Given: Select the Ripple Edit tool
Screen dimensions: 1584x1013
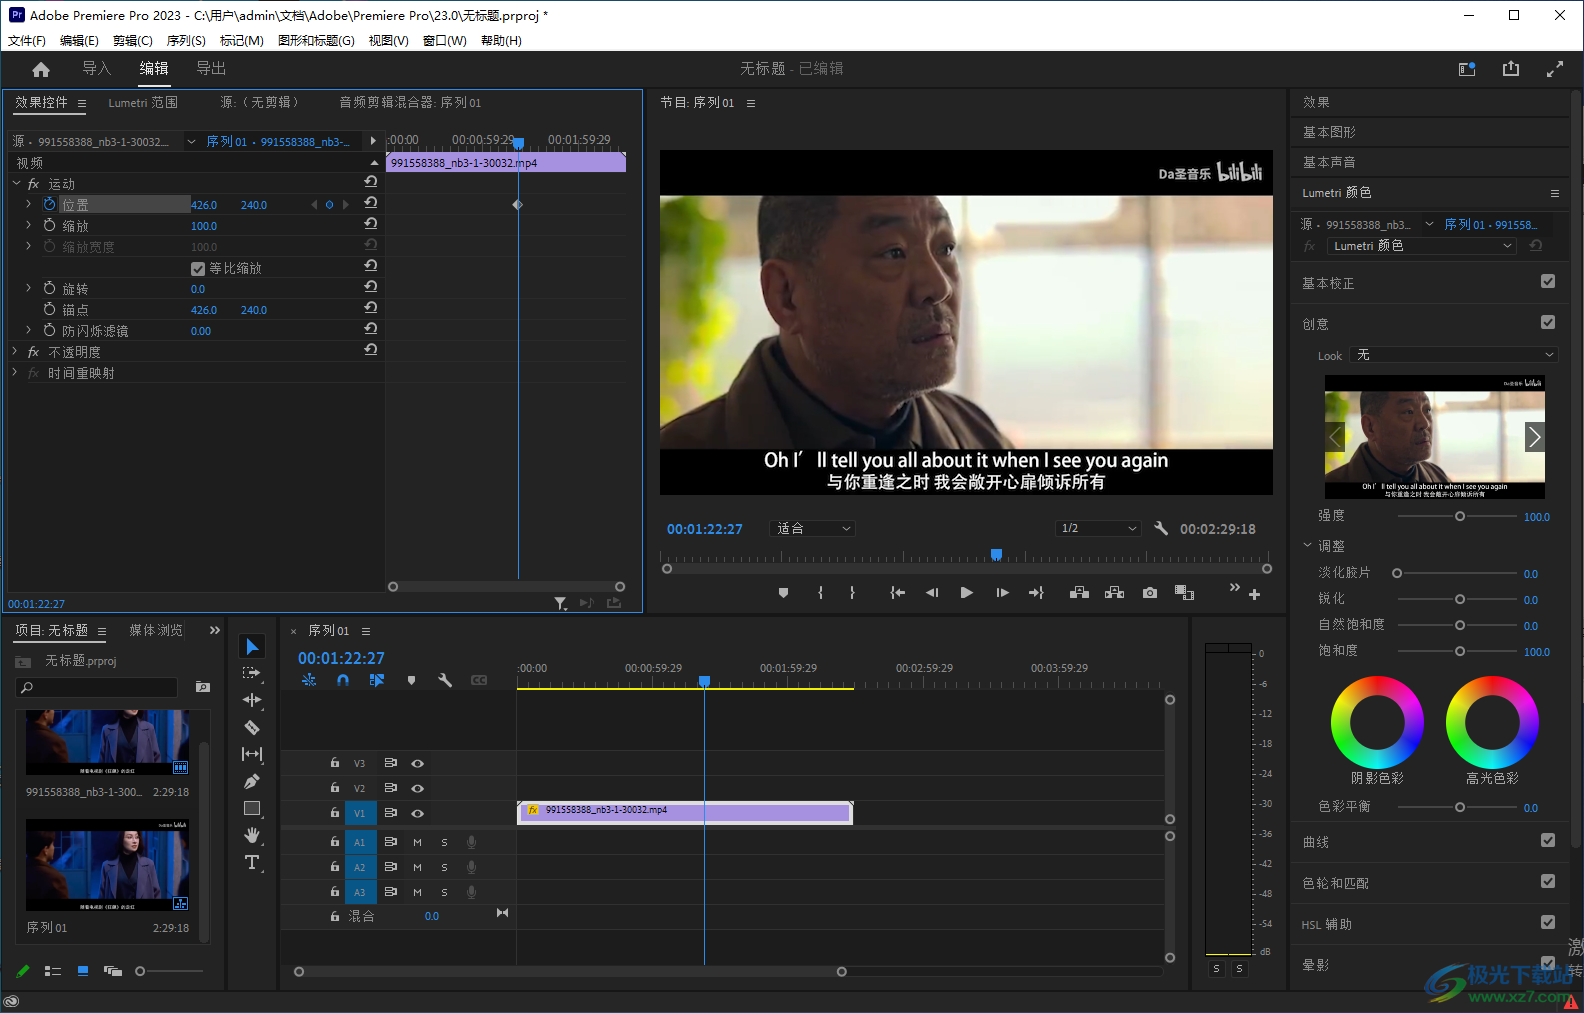Looking at the screenshot, I should (252, 700).
